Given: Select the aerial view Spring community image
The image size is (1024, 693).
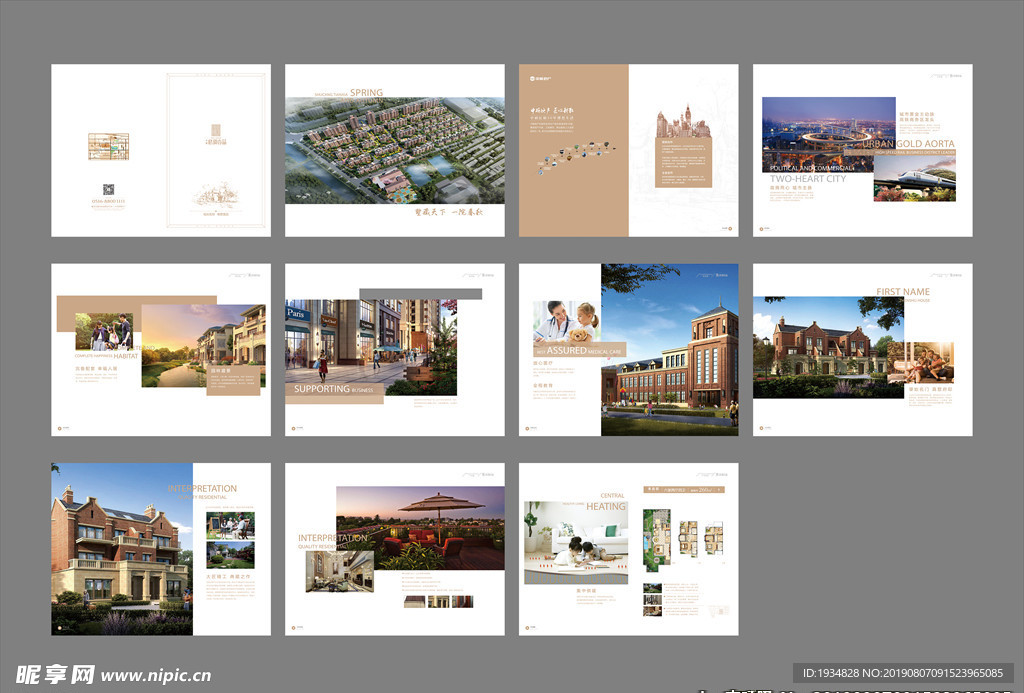Looking at the screenshot, I should coord(394,151).
